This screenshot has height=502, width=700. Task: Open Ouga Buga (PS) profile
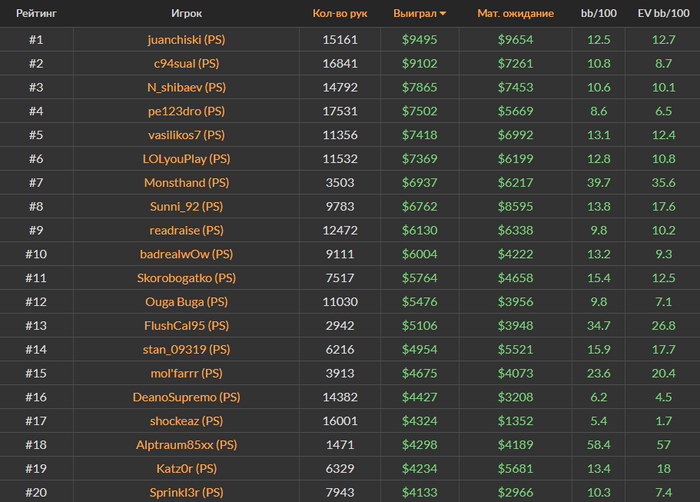point(186,301)
